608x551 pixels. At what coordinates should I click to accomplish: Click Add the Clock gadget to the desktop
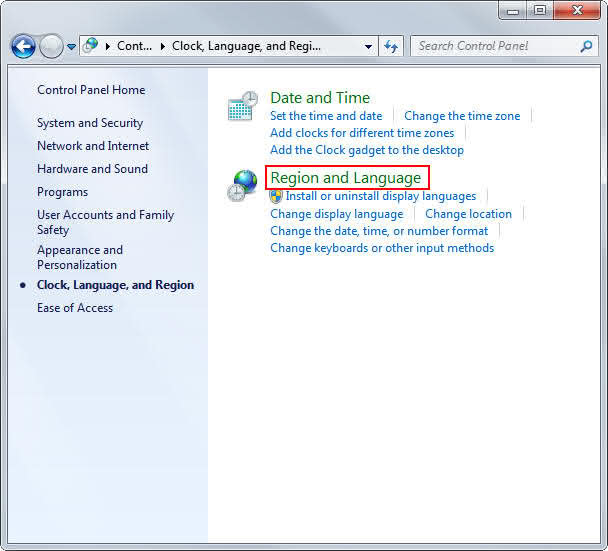tap(367, 150)
